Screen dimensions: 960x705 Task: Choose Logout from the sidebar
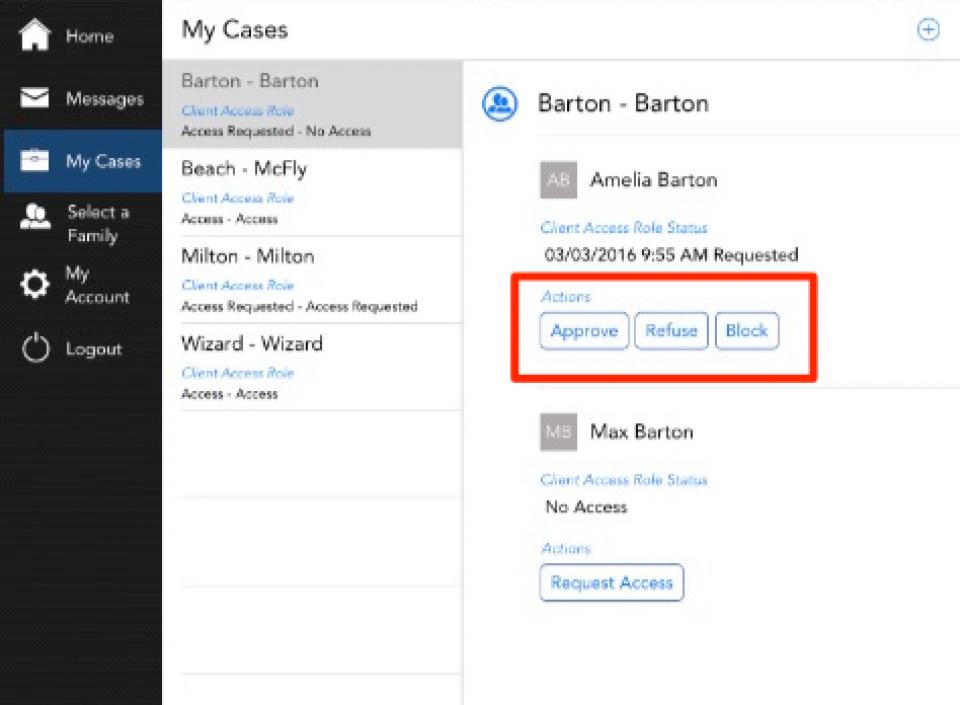(81, 348)
